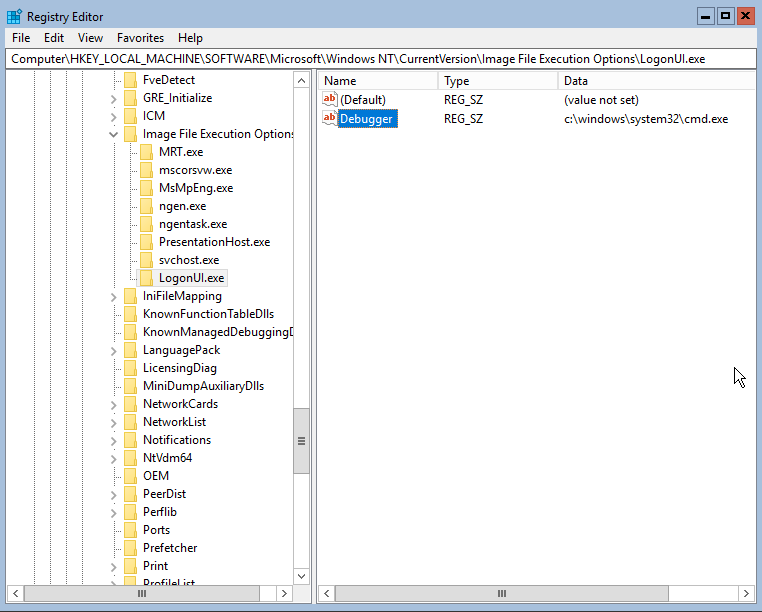Click tree pane scroll left arrow
This screenshot has height=612, width=762.
tap(15, 594)
